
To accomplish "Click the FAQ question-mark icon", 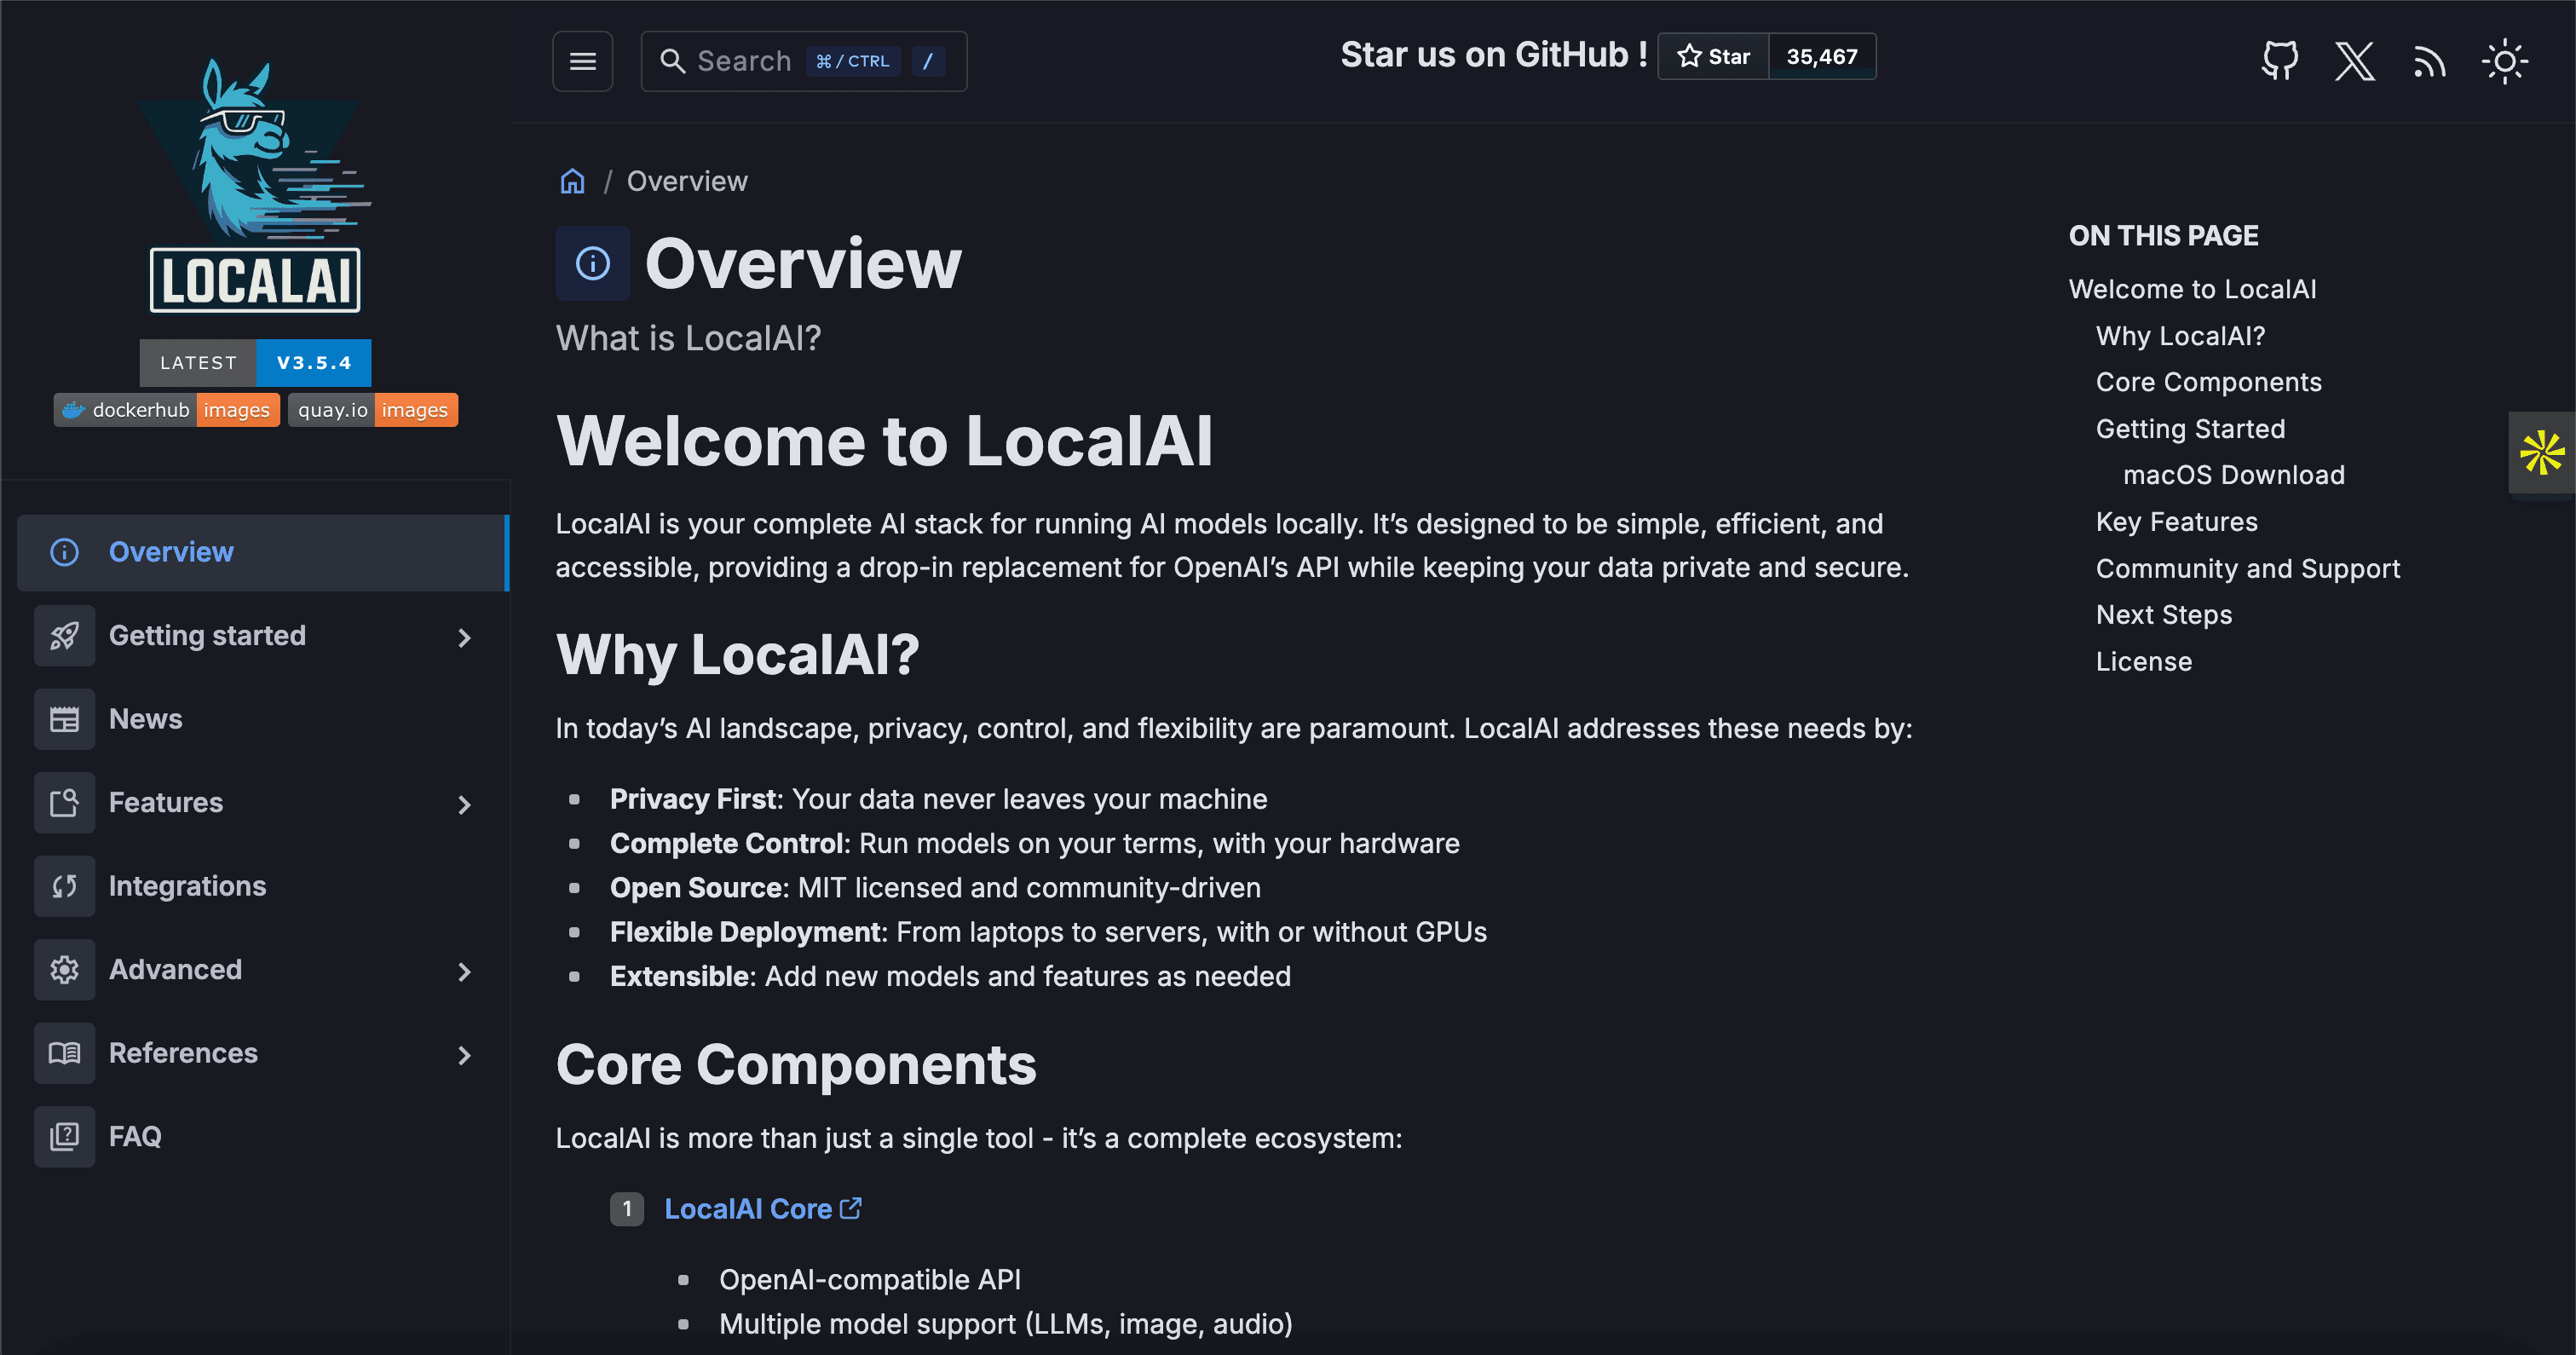I will tap(64, 1137).
